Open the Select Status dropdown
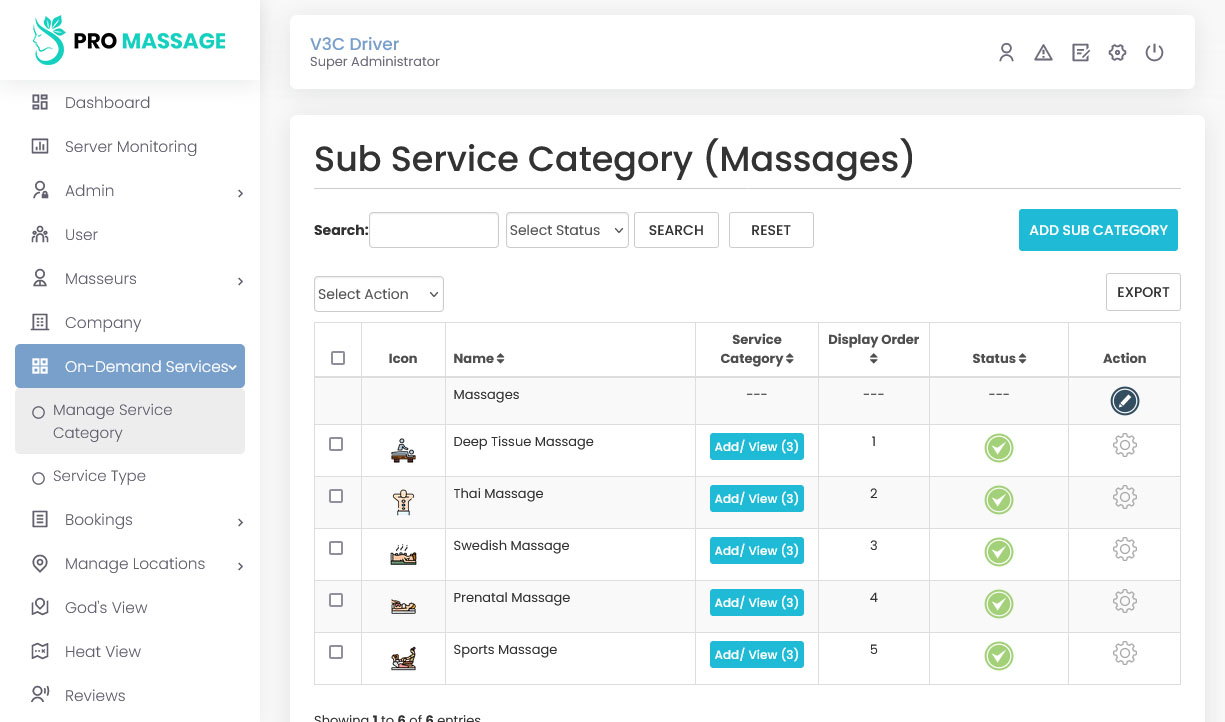Screen dimensions: 1225x722 point(567,230)
